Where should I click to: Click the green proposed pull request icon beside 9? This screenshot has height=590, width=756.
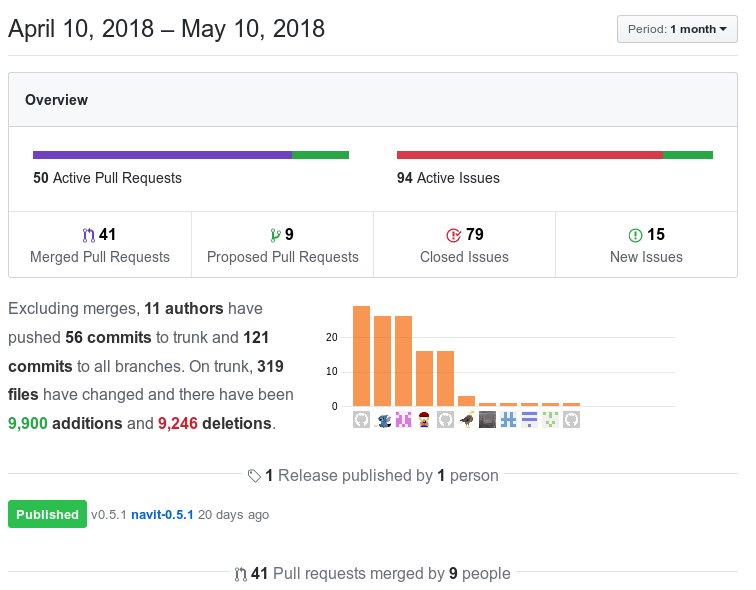[275, 235]
